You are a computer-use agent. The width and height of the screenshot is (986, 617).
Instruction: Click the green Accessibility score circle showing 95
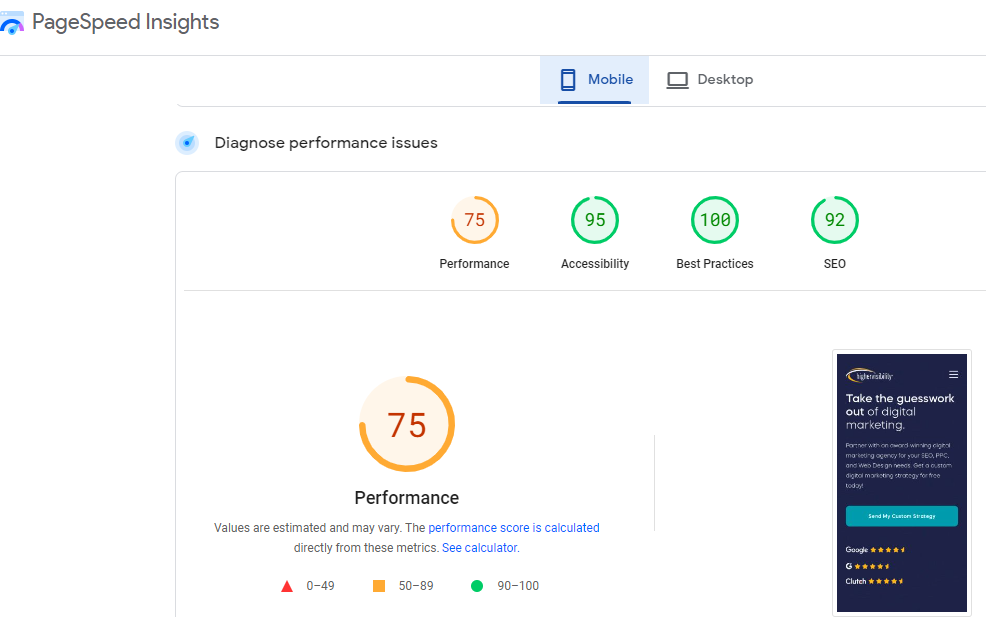coord(595,219)
